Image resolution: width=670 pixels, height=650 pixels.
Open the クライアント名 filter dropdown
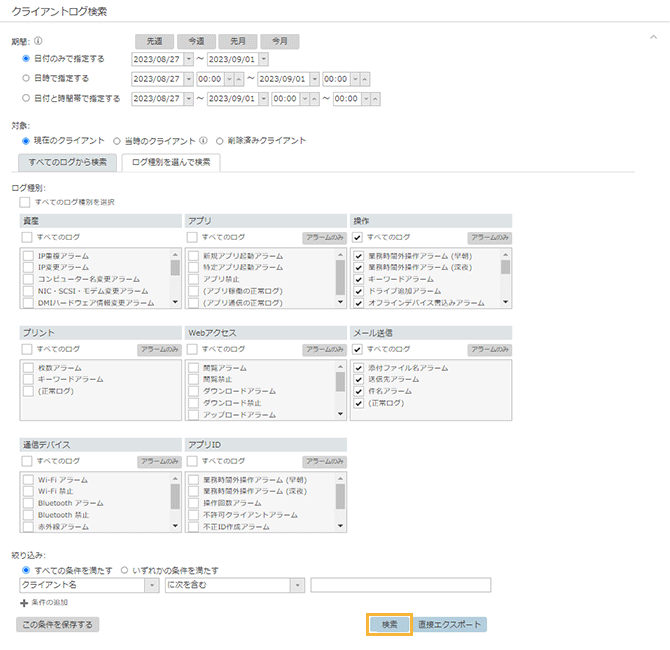152,585
